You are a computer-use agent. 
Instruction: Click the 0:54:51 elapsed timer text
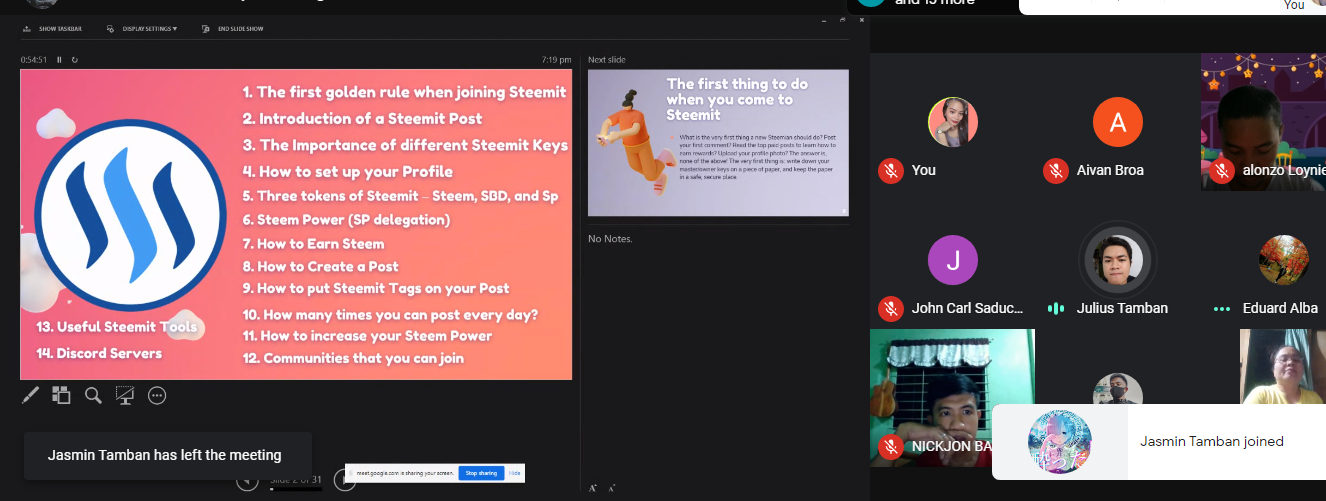pos(34,60)
